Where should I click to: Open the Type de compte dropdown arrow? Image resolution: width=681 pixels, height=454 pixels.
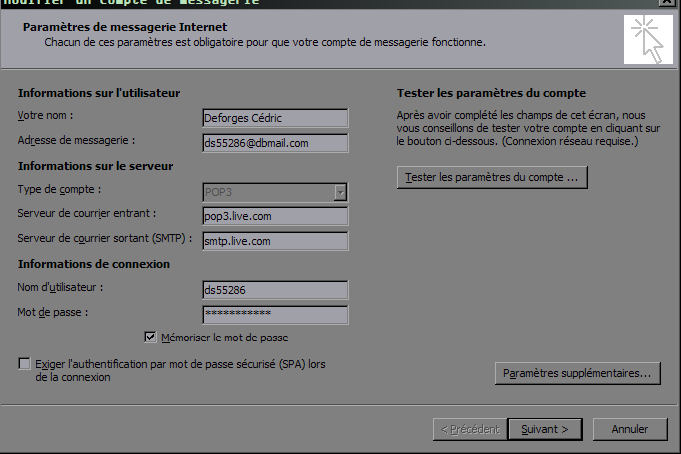tap(340, 192)
